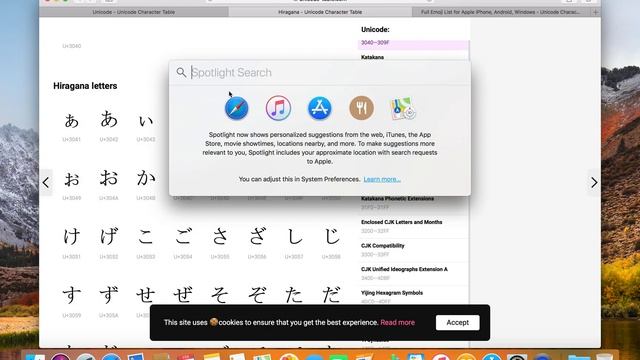Open the Read more cookie link
The width and height of the screenshot is (640, 360).
click(x=398, y=322)
